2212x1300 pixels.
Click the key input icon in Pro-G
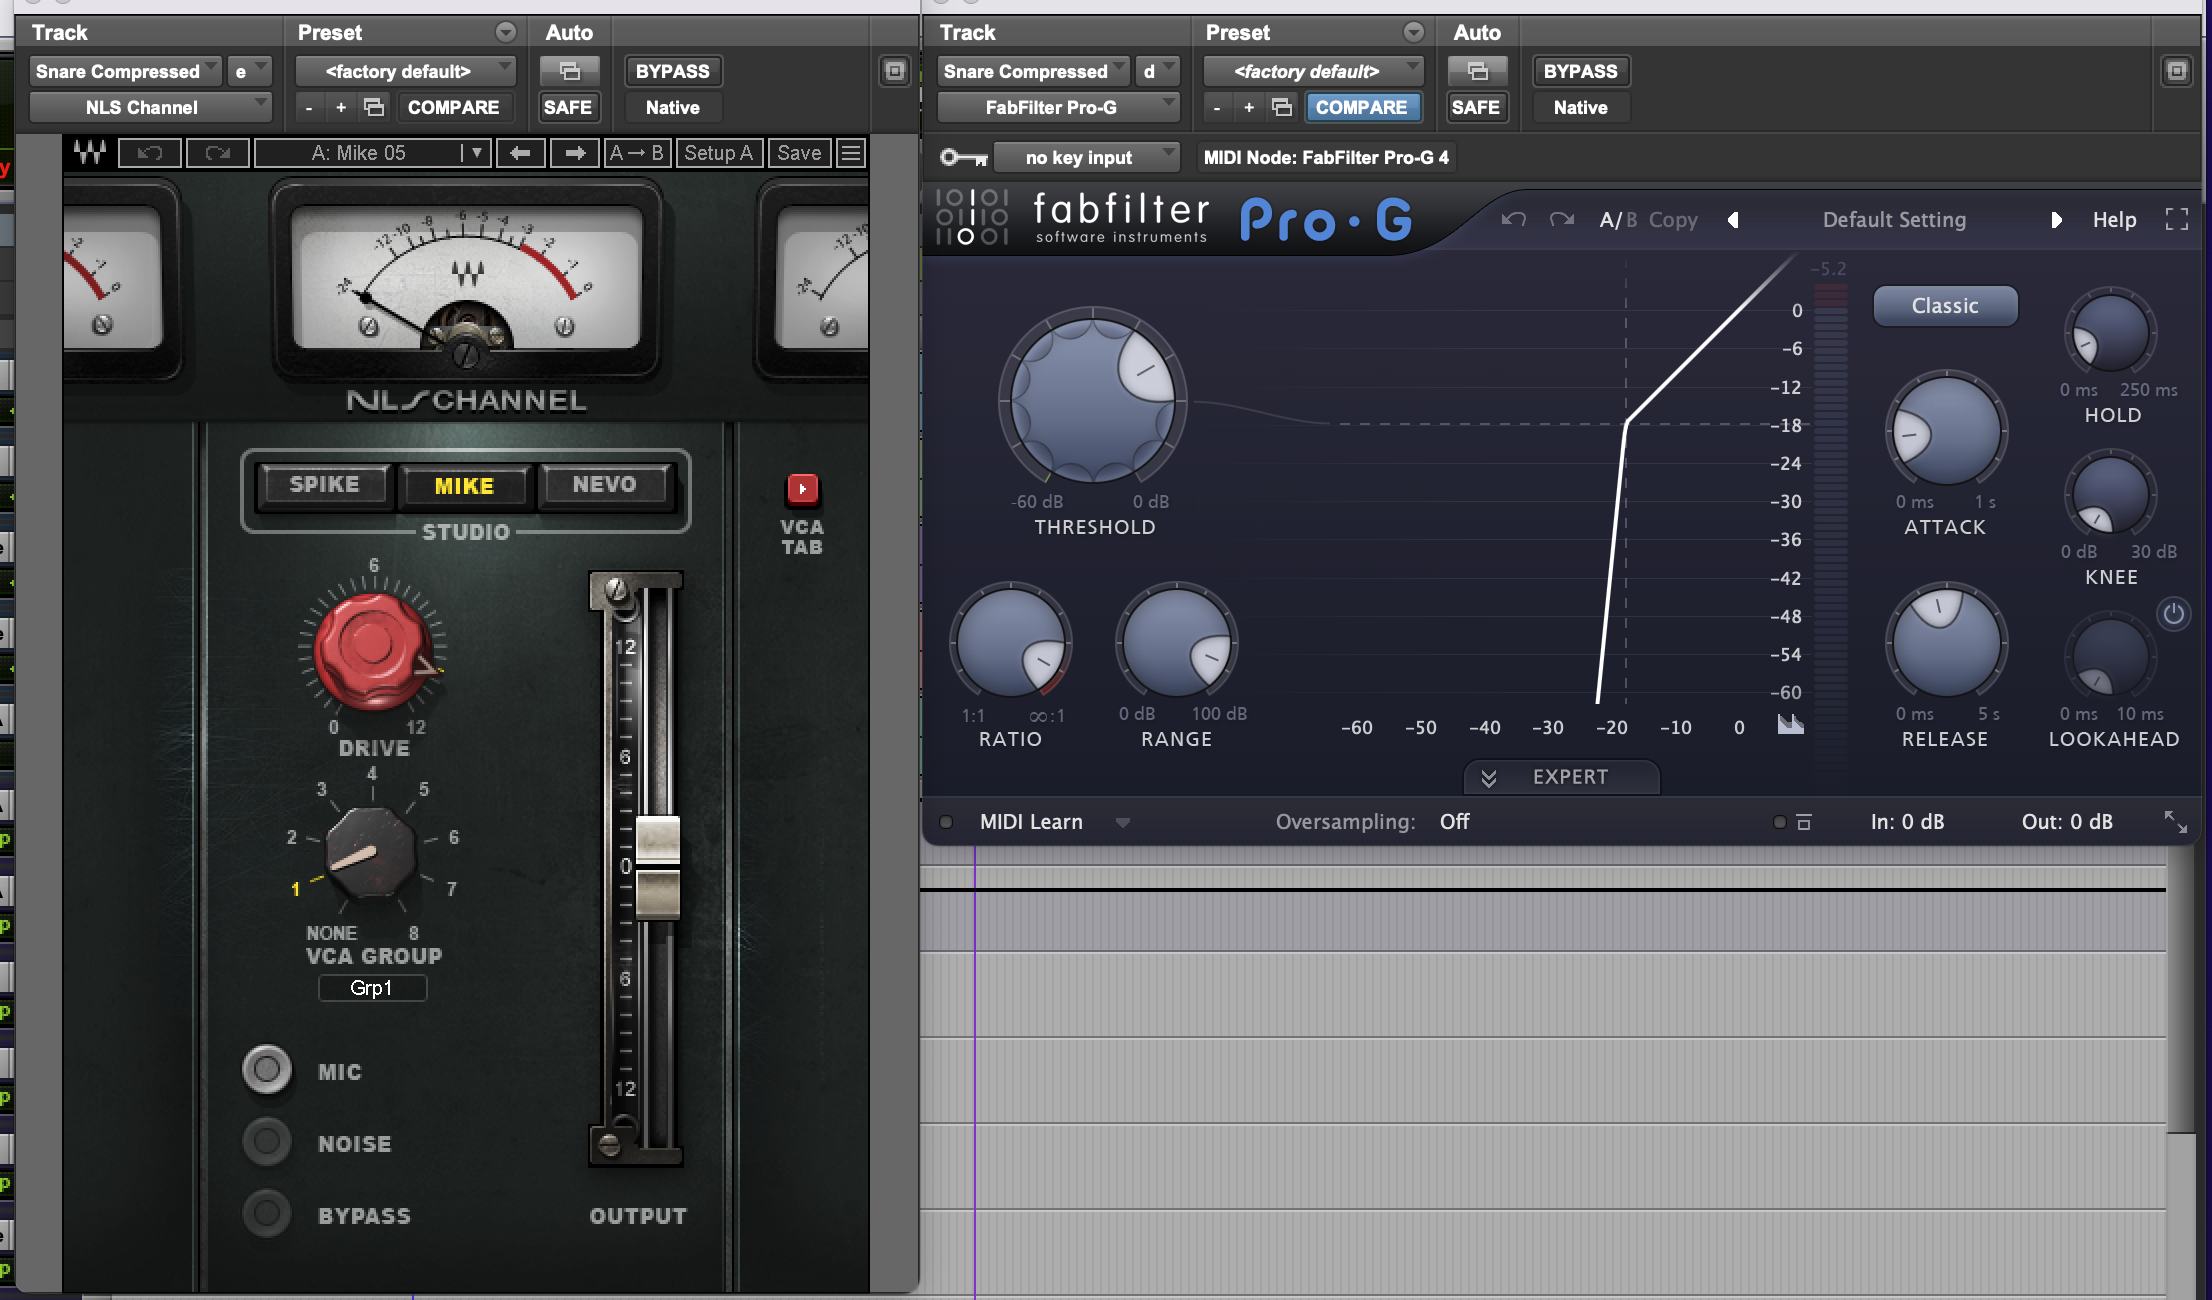(964, 158)
